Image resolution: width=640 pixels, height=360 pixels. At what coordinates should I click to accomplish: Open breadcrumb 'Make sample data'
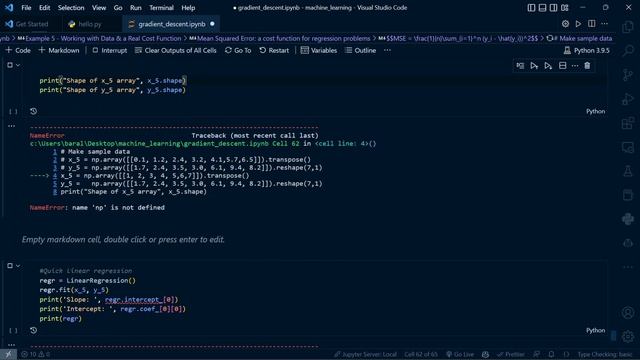click(x=579, y=38)
